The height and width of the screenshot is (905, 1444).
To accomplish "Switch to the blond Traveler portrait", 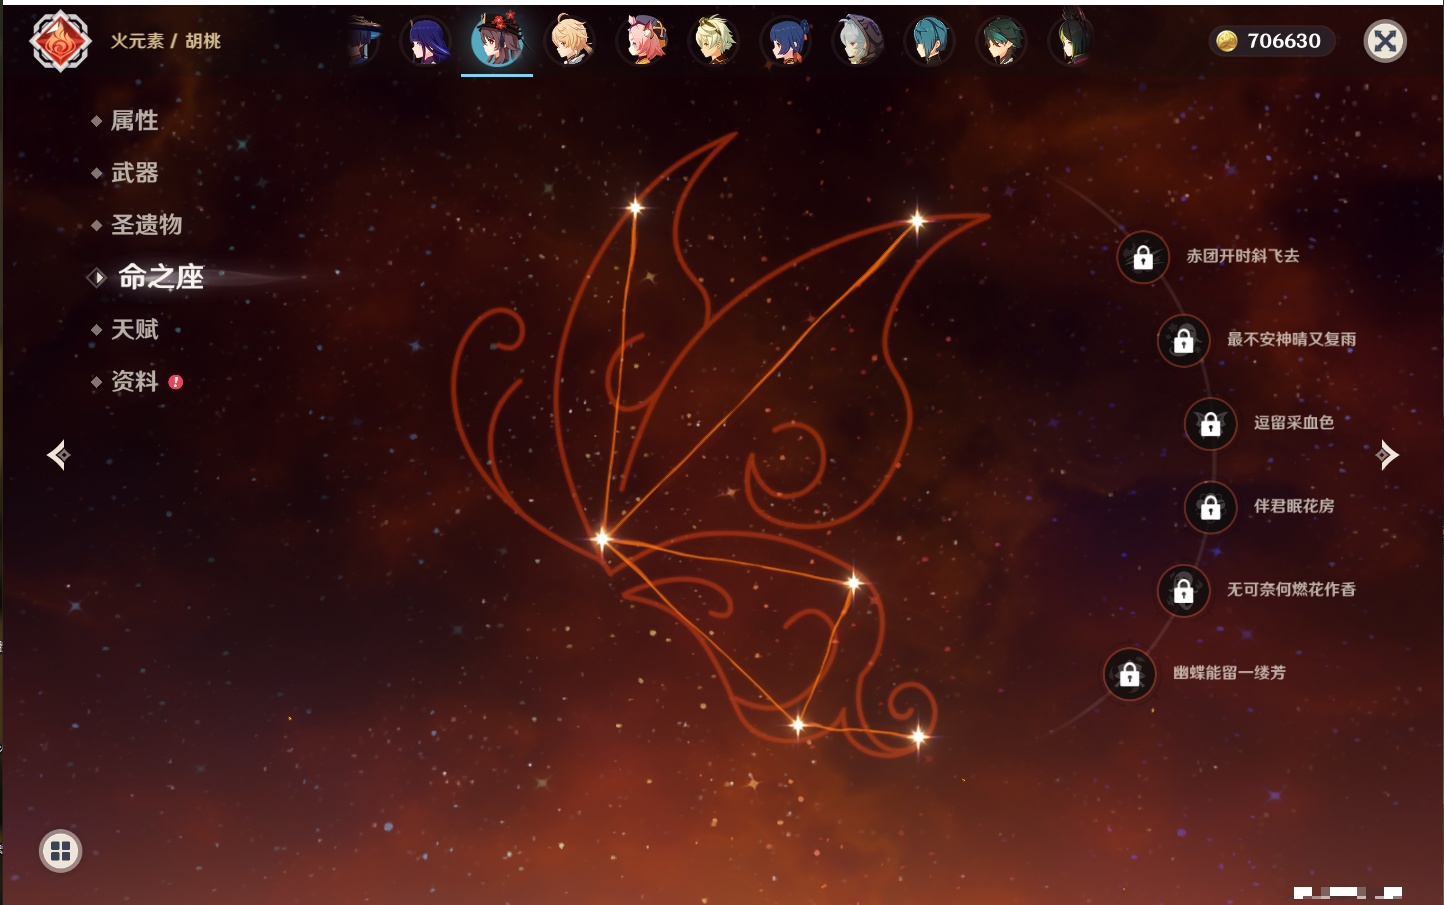I will pyautogui.click(x=570, y=42).
